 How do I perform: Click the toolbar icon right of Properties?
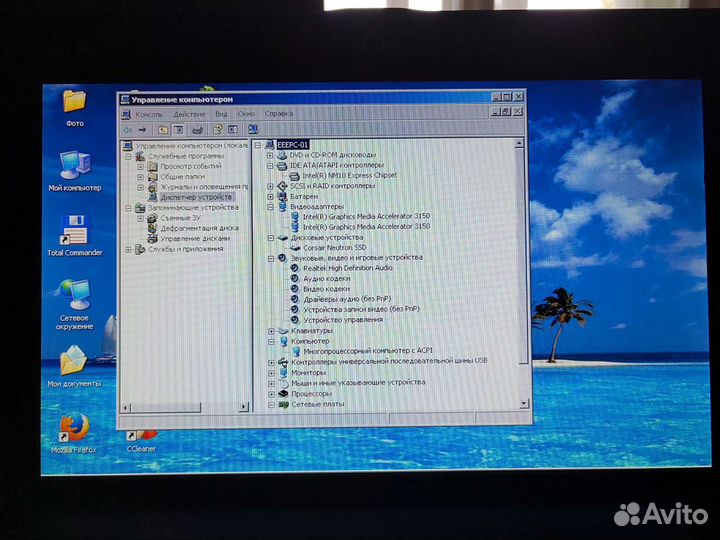coord(233,129)
